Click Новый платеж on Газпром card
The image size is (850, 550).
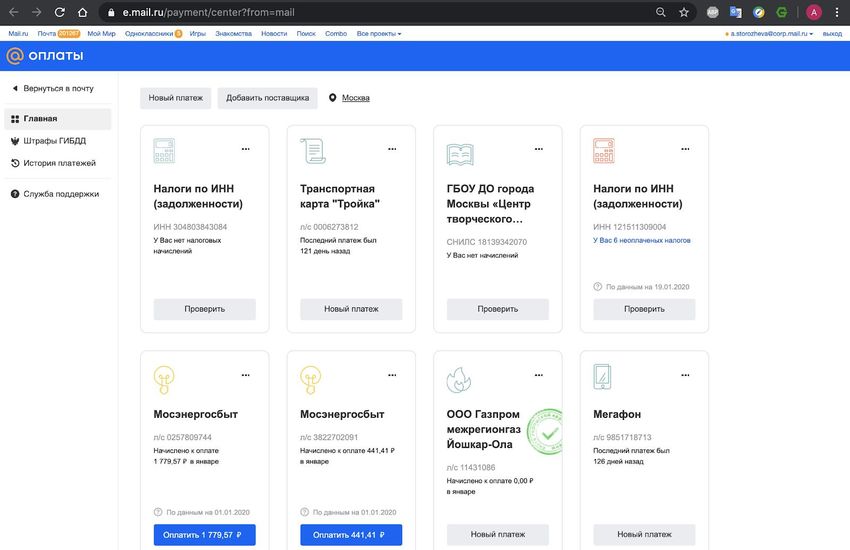pyautogui.click(x=498, y=535)
